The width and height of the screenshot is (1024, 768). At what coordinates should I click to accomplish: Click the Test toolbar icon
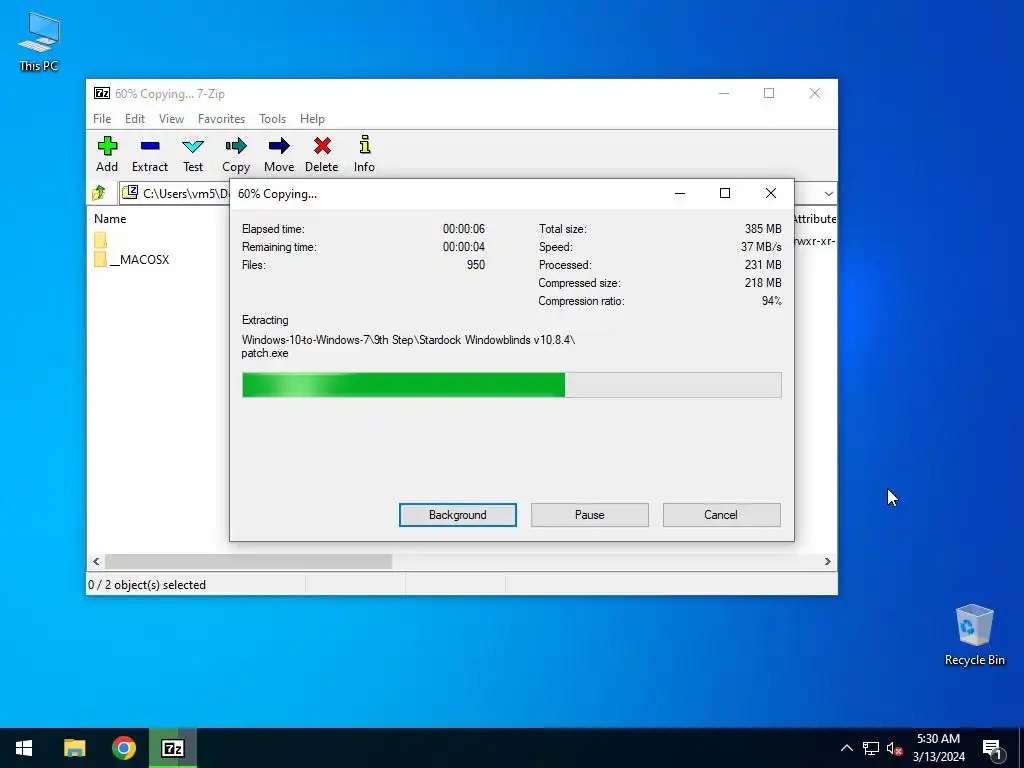click(x=193, y=154)
